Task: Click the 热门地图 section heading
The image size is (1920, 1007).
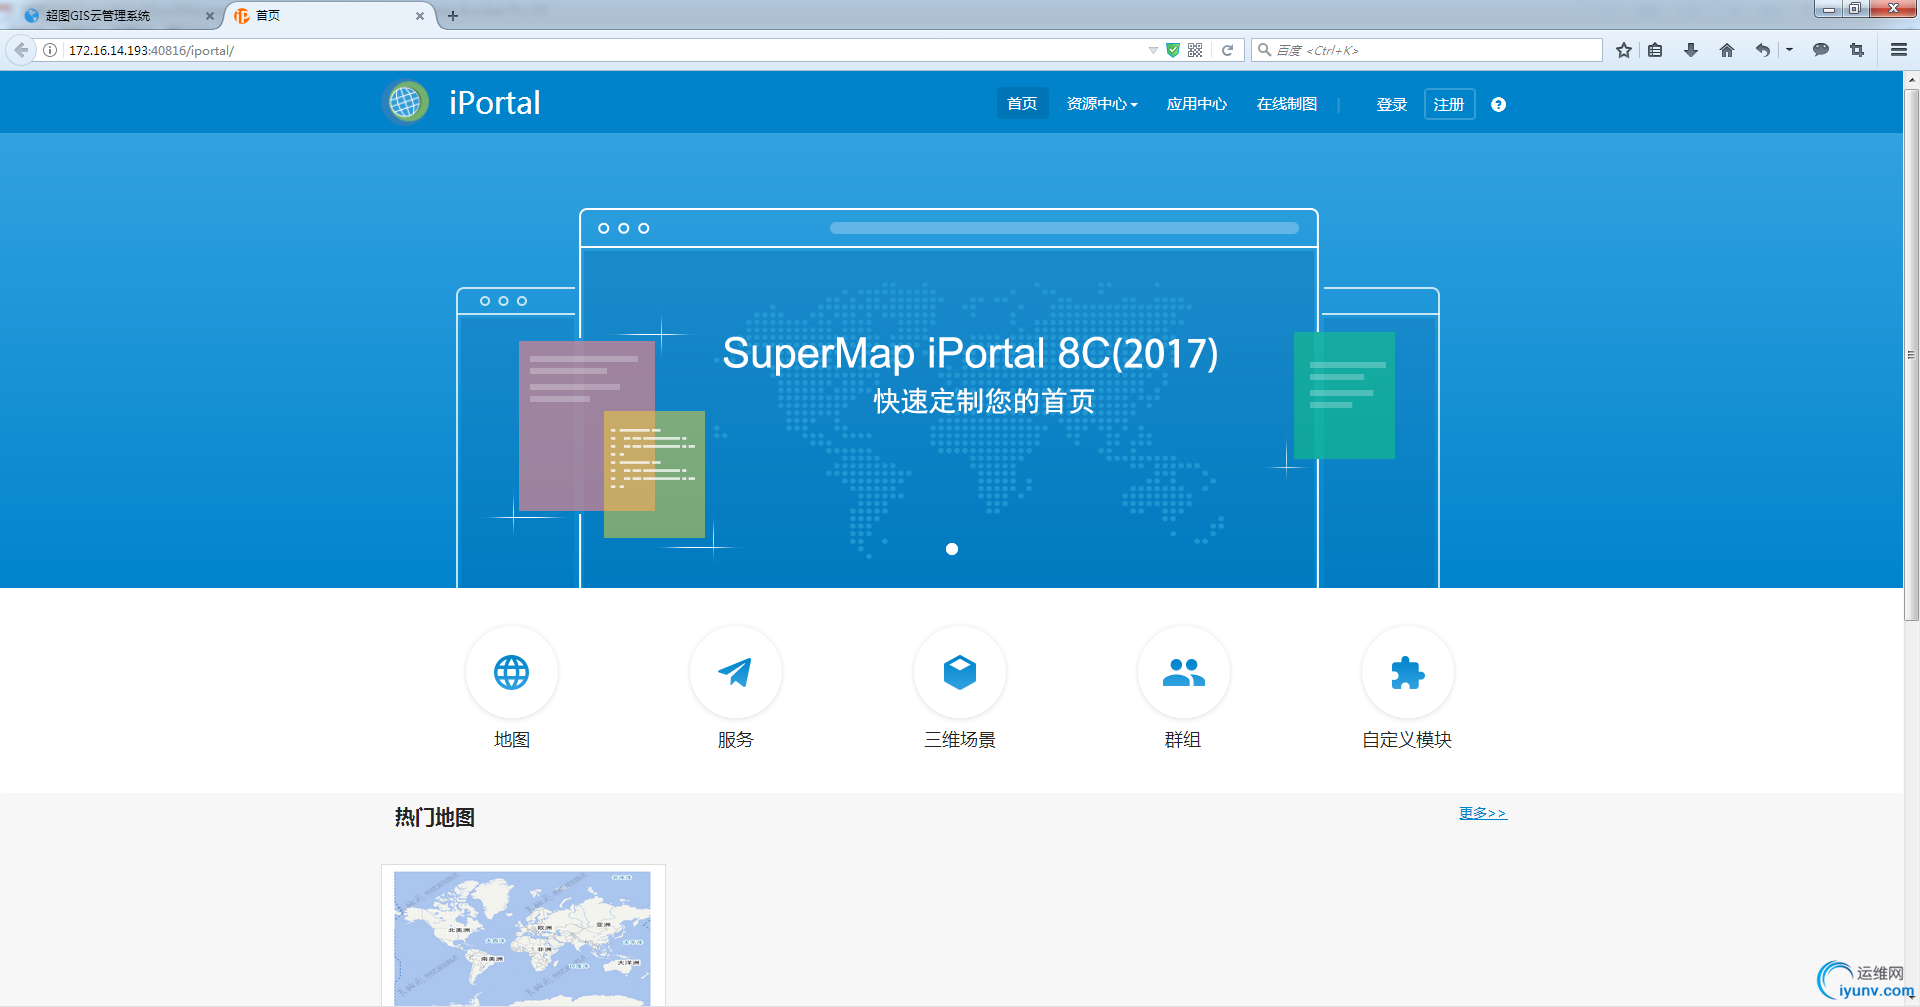Action: click(434, 817)
